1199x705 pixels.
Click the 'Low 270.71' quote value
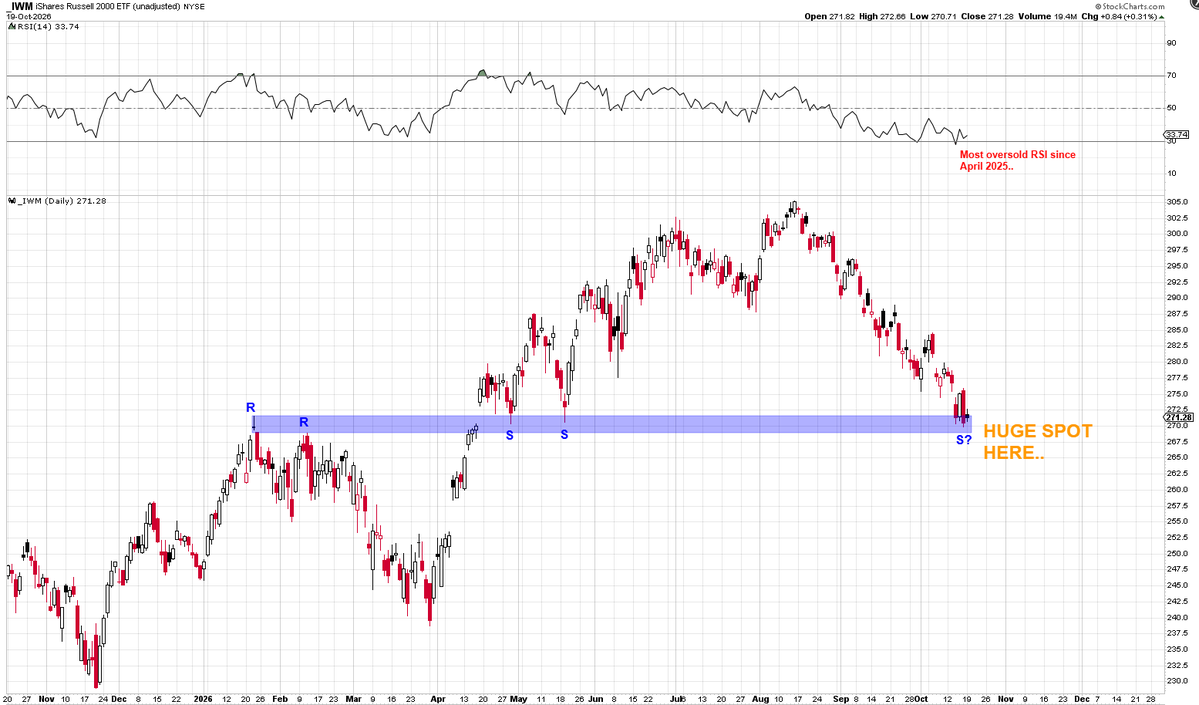[x=934, y=16]
